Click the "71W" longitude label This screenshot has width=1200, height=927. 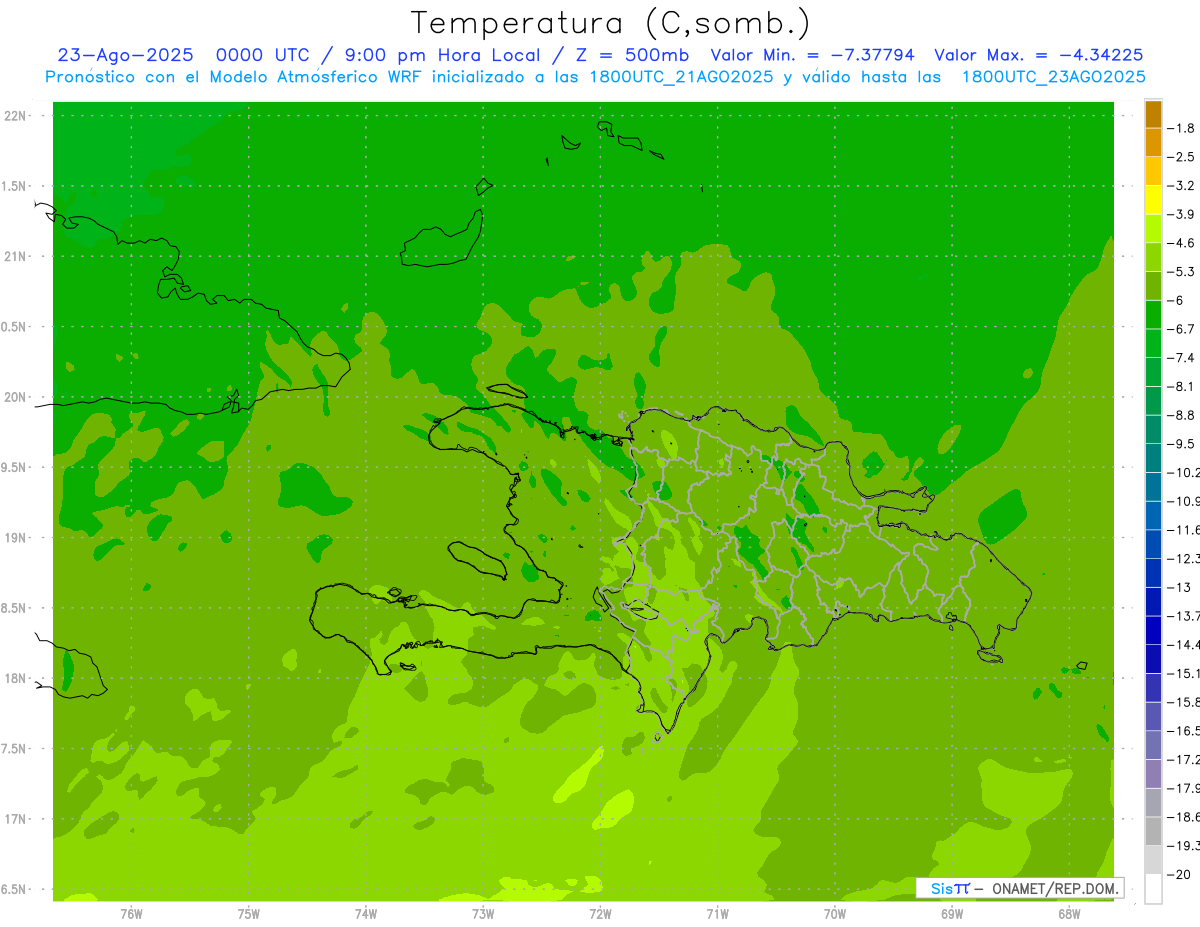pos(717,913)
